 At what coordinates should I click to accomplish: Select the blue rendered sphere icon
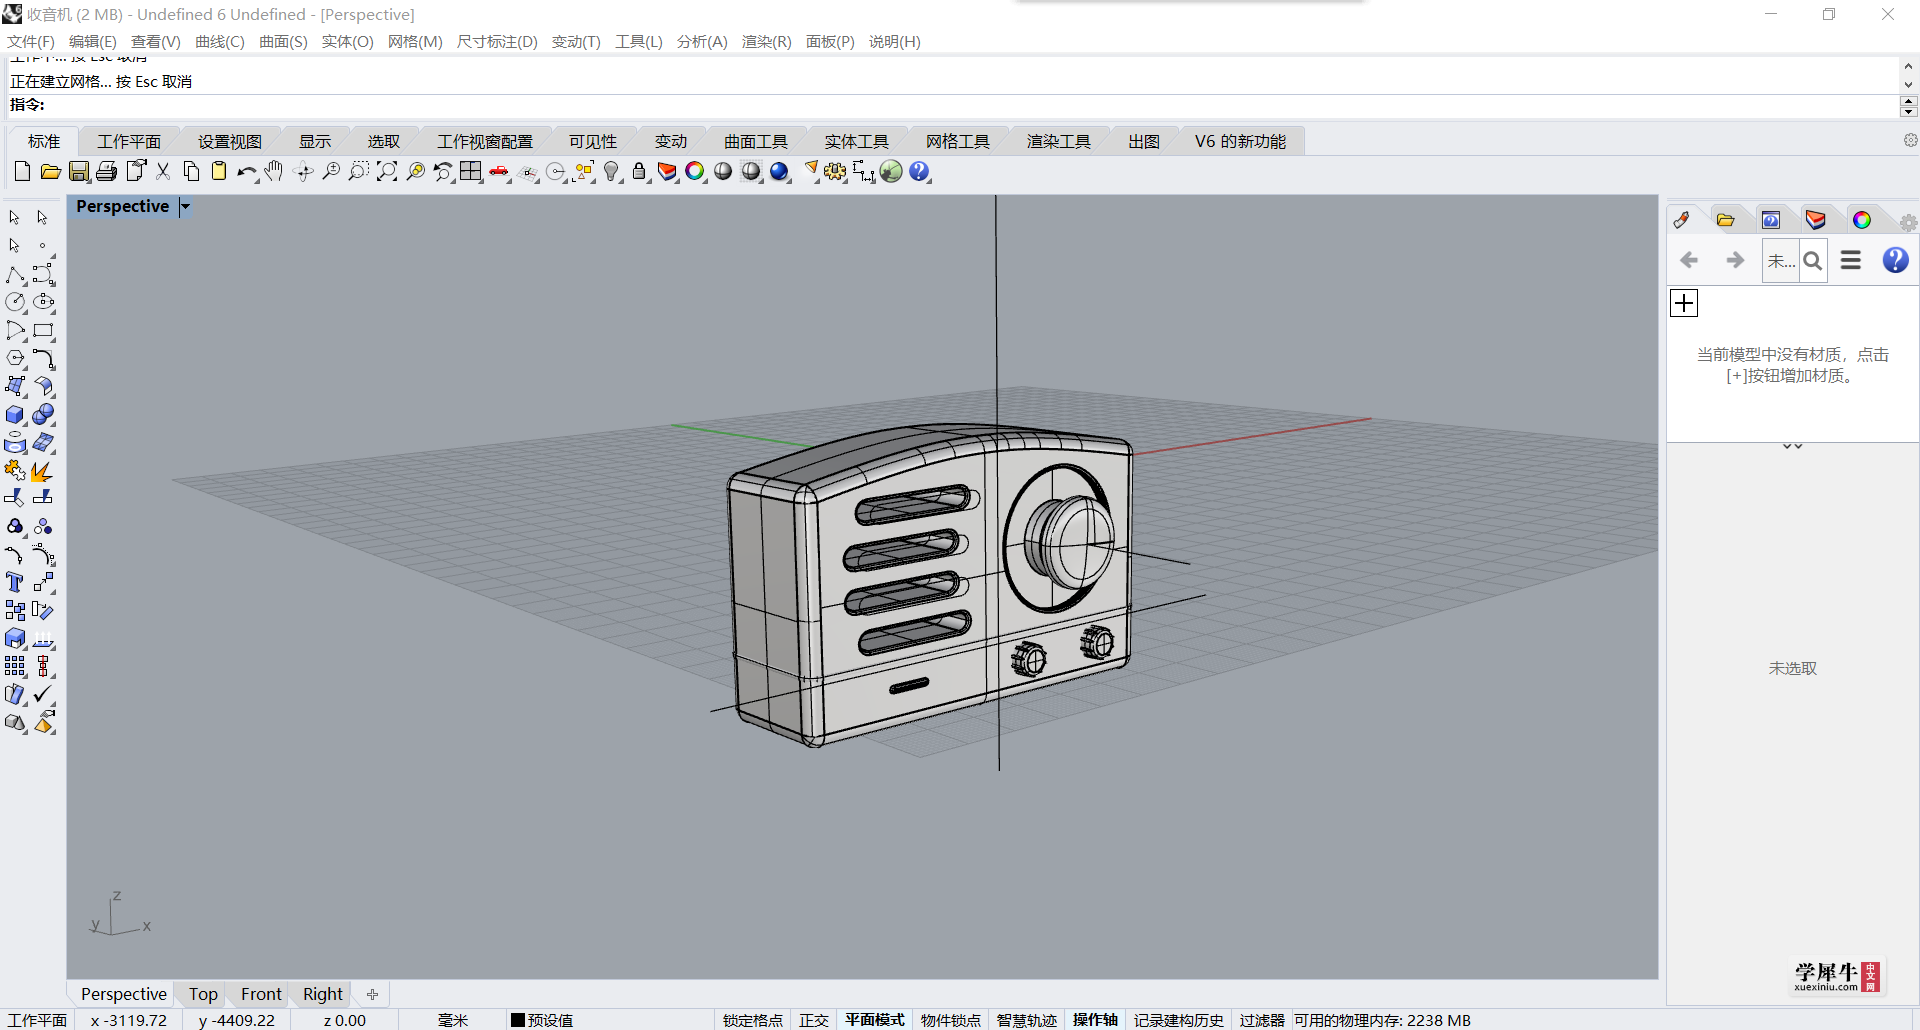pyautogui.click(x=780, y=172)
